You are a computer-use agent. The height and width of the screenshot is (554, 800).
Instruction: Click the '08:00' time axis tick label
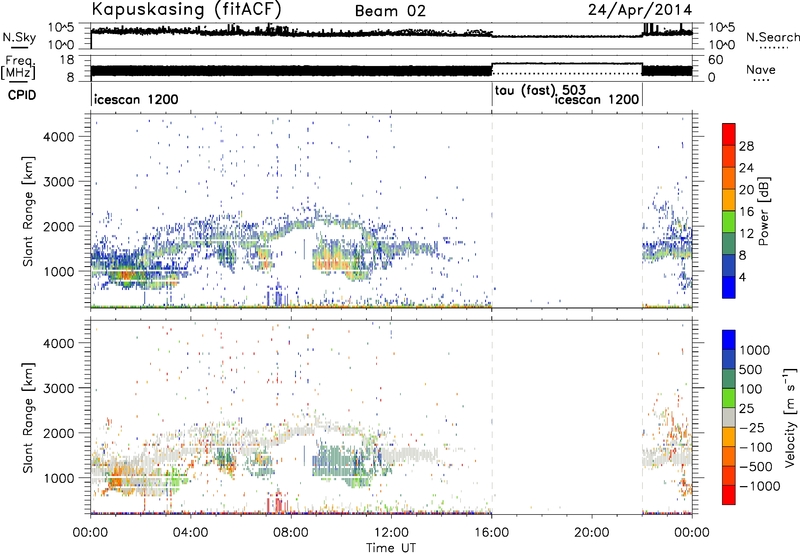[291, 533]
